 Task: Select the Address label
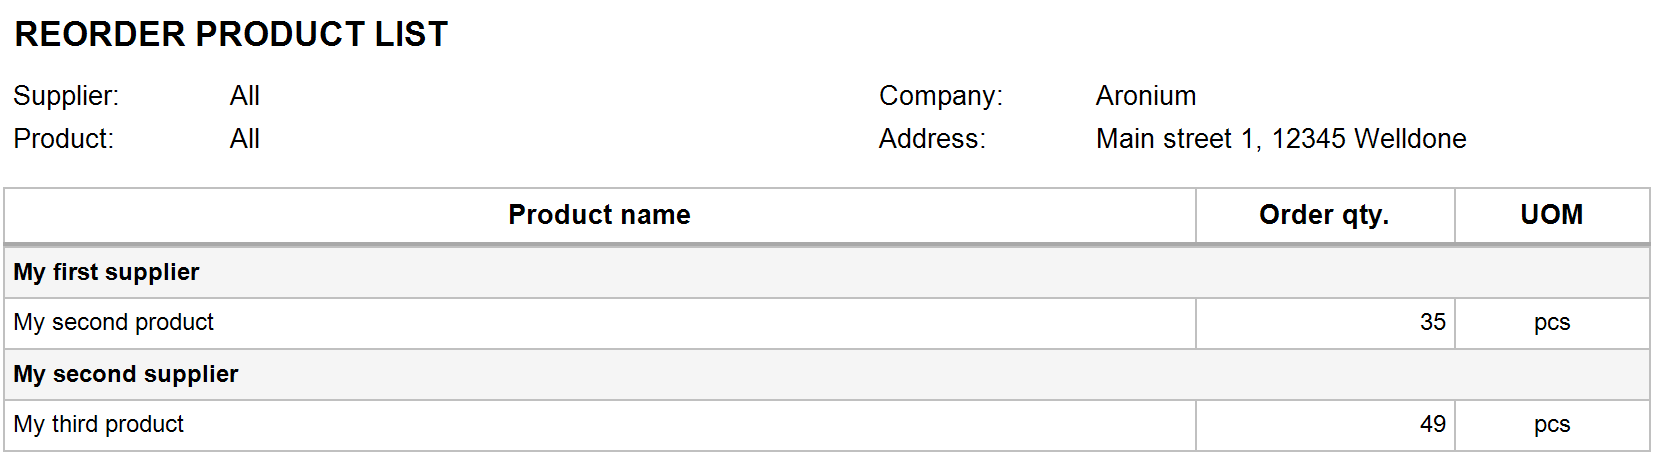[932, 139]
